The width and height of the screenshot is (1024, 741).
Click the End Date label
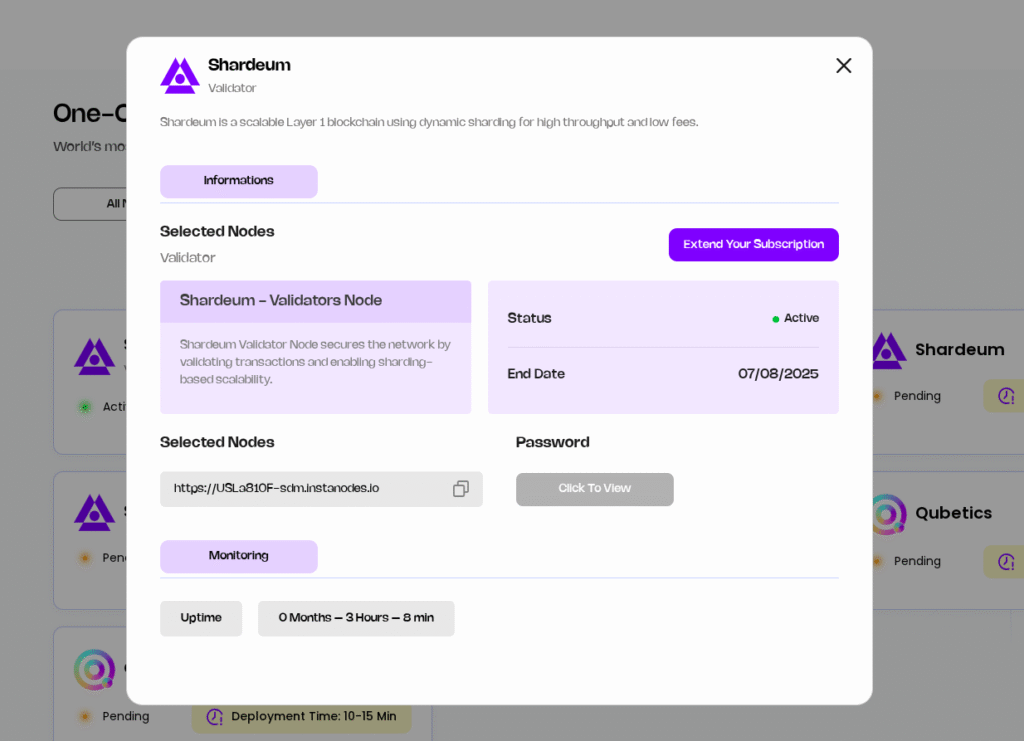click(x=536, y=373)
